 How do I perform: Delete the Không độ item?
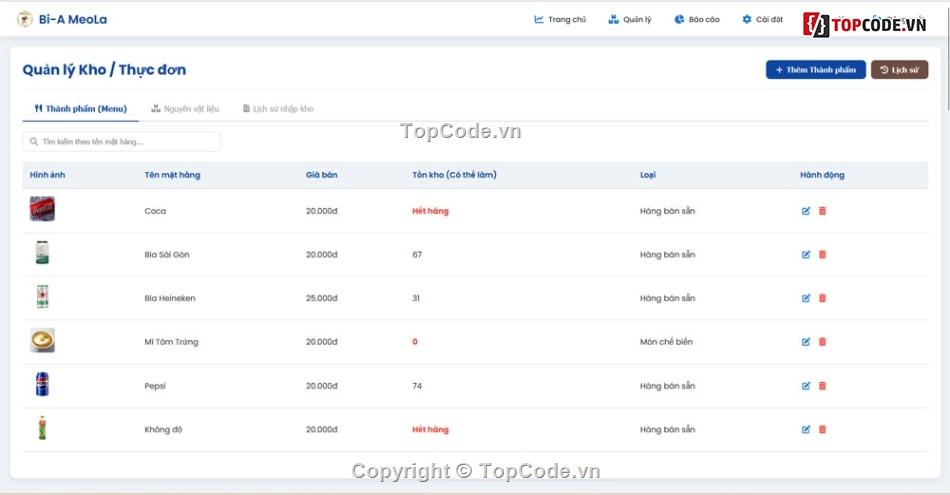coord(822,430)
